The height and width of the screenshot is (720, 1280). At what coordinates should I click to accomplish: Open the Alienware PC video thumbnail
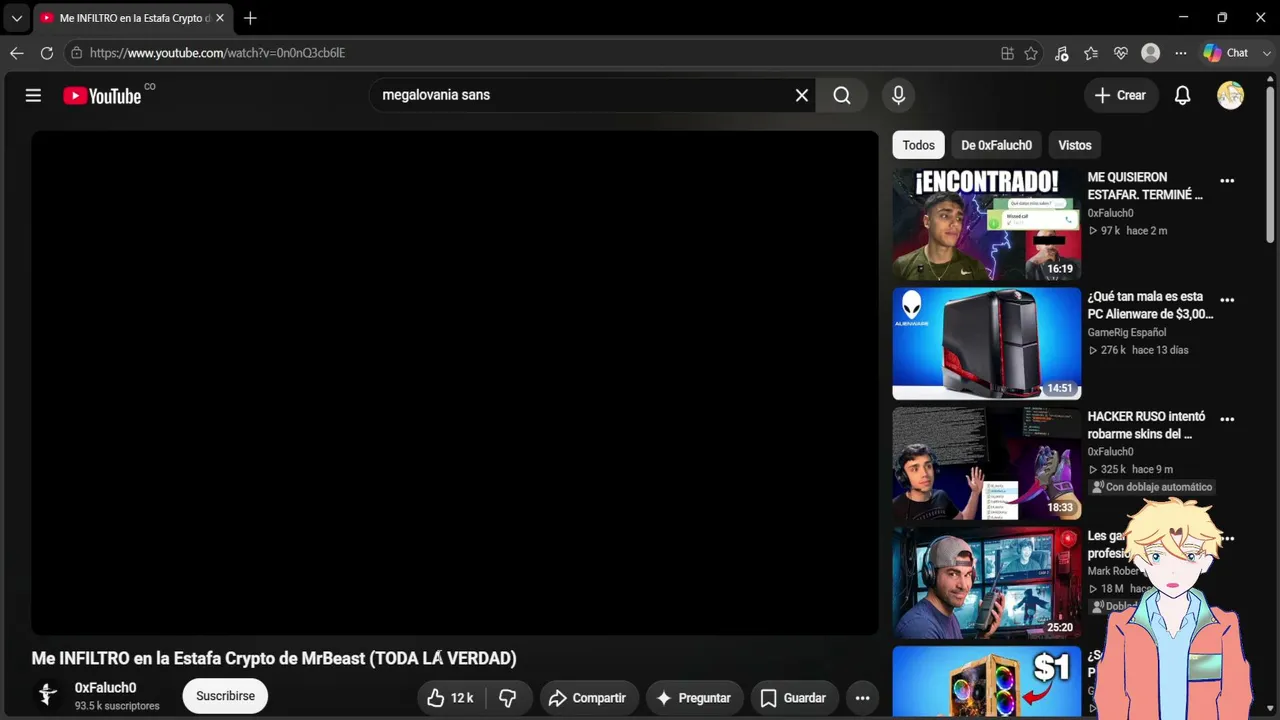click(x=987, y=344)
